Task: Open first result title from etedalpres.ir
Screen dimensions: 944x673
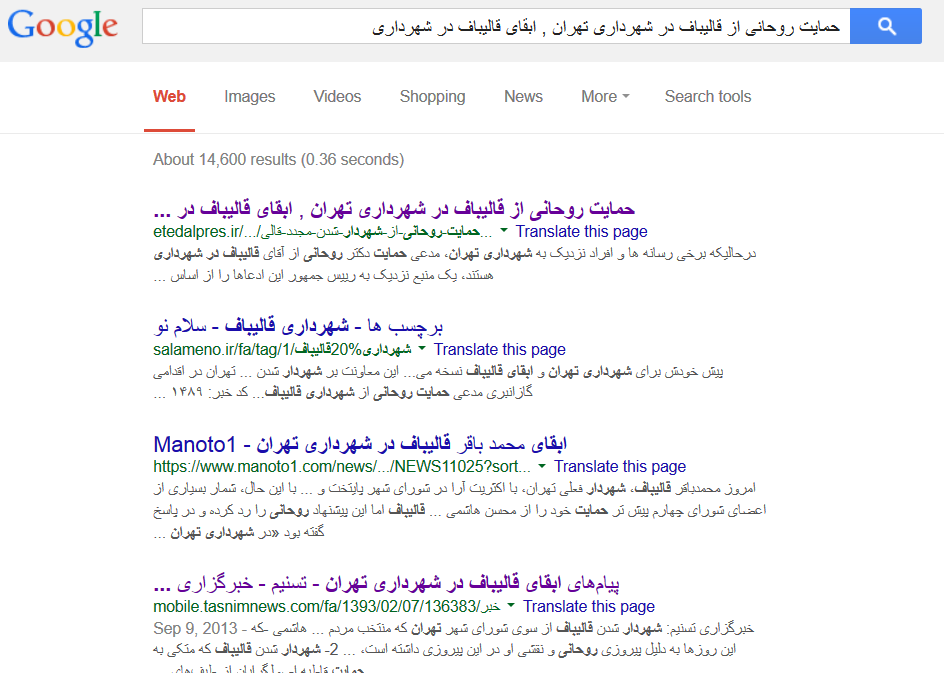Action: pyautogui.click(x=394, y=209)
